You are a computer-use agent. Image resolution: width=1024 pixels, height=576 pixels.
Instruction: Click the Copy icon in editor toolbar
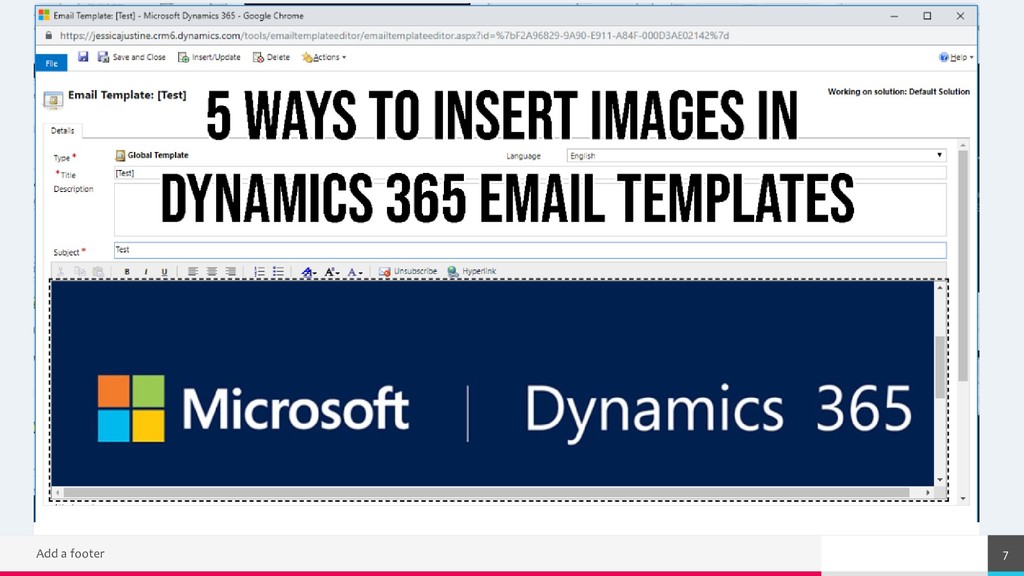pyautogui.click(x=80, y=272)
